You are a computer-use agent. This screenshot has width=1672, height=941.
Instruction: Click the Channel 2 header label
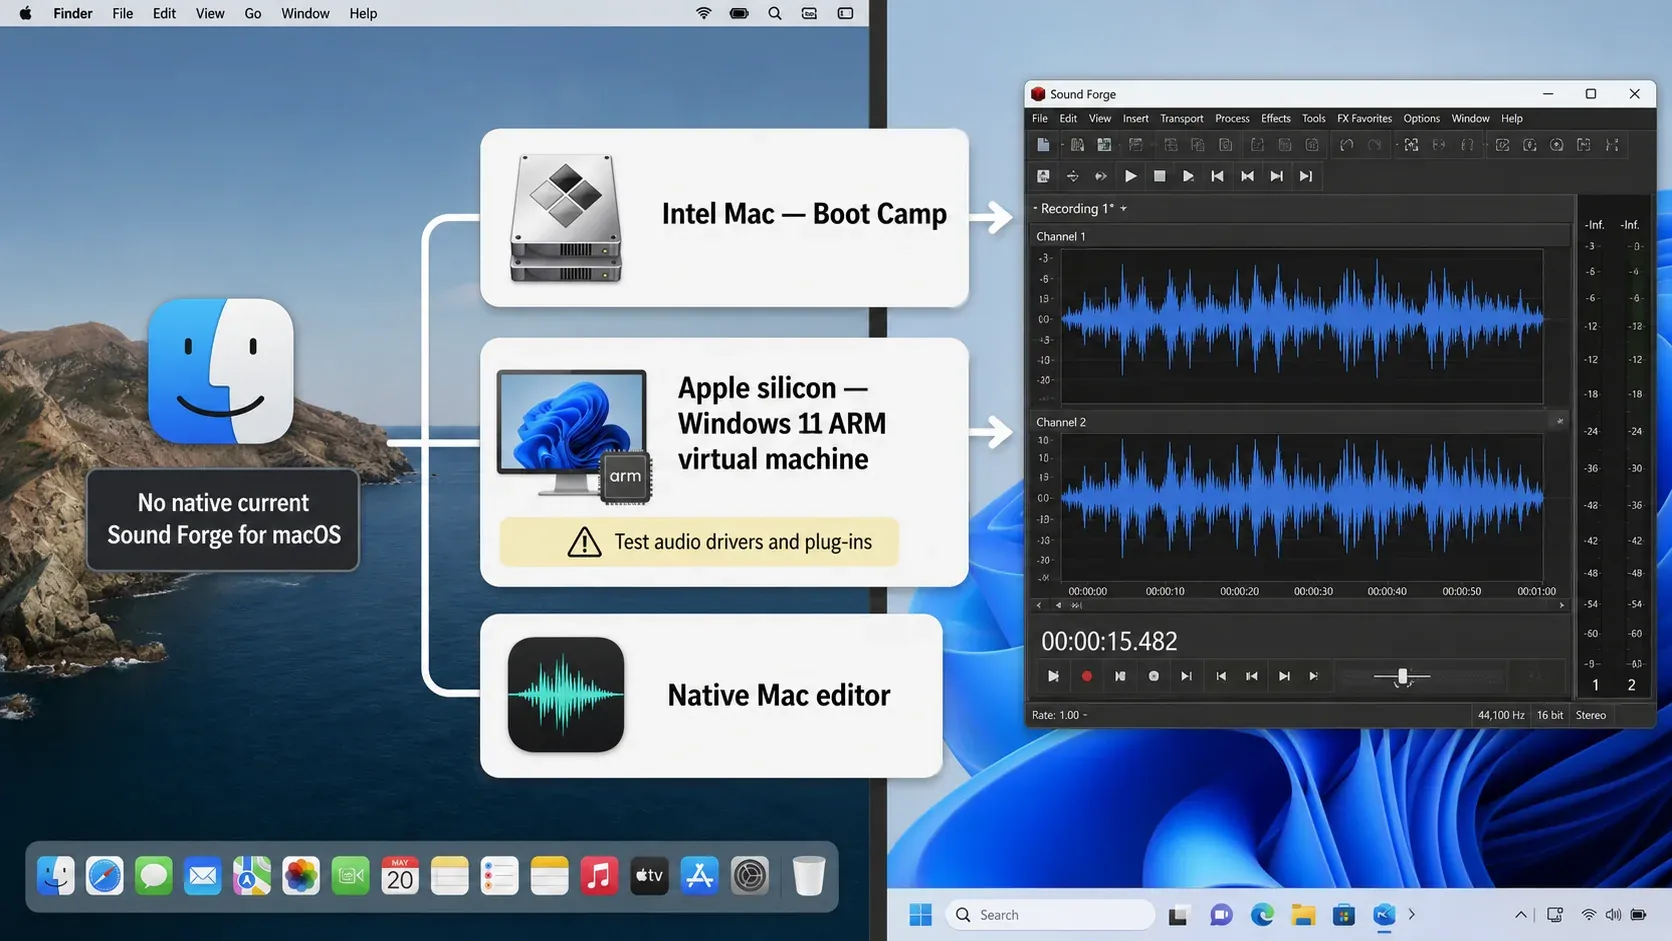[1061, 422]
